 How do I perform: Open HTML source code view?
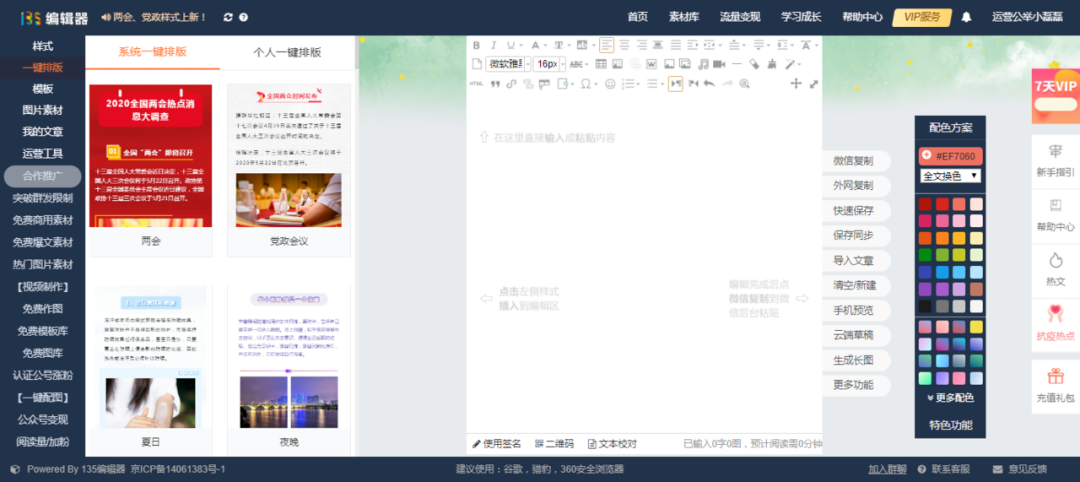(476, 84)
